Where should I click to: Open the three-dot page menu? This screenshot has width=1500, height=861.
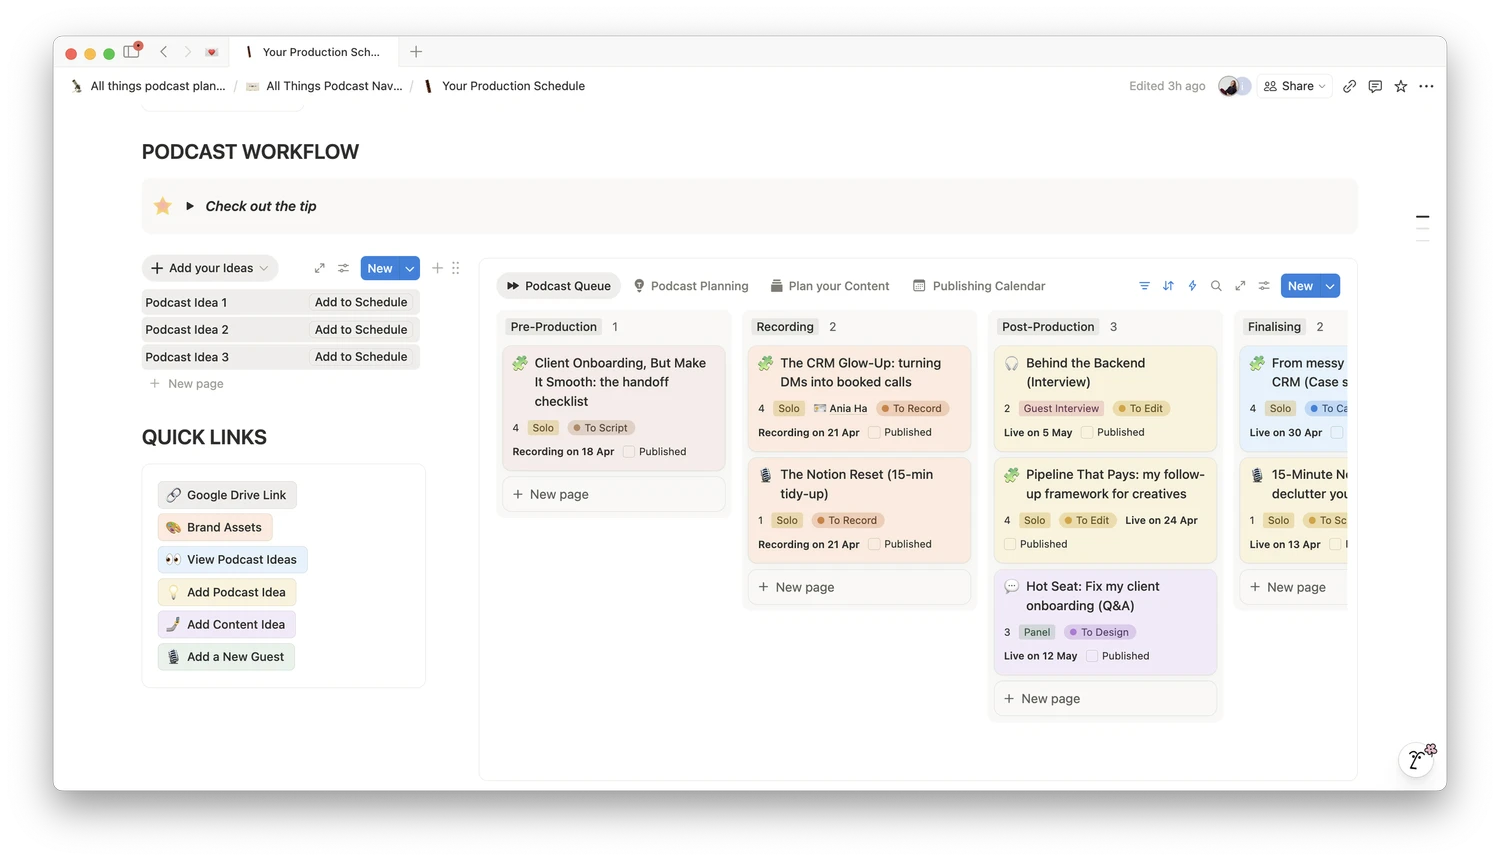click(1426, 86)
